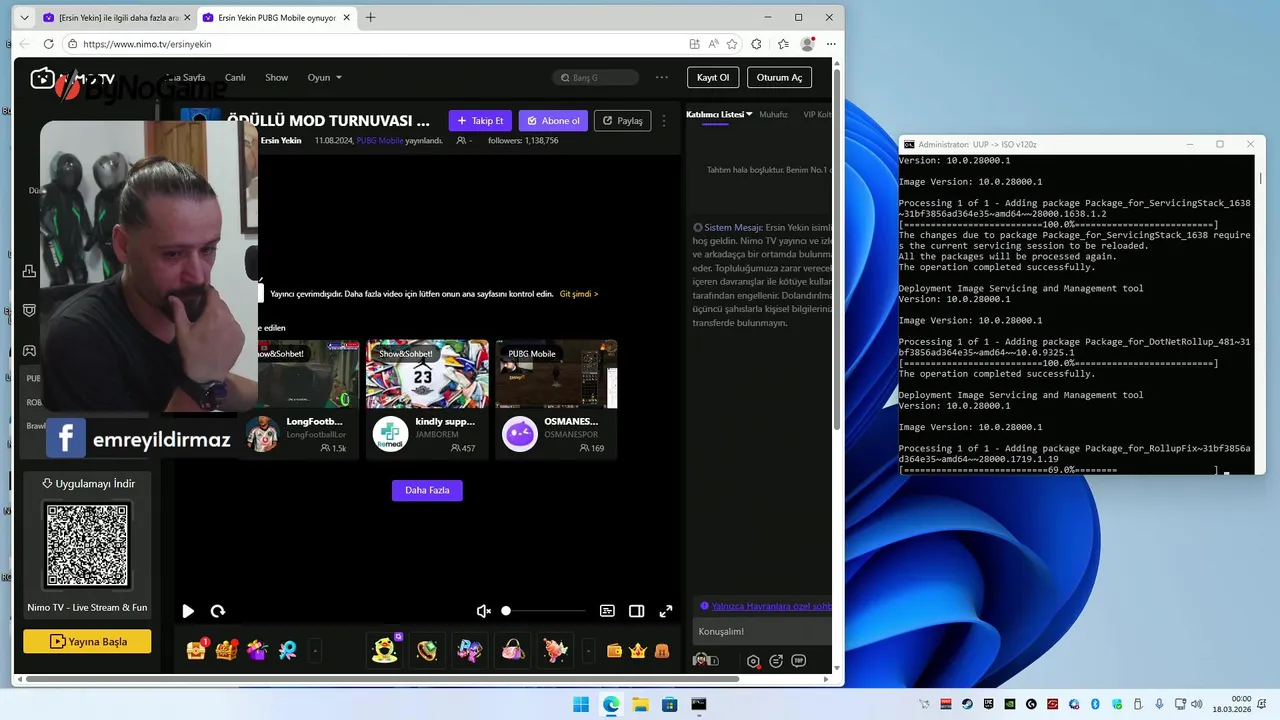The image size is (1280, 720).
Task: Open the OSMANESPOR PUBG Mobile thumbnail
Action: 556,374
